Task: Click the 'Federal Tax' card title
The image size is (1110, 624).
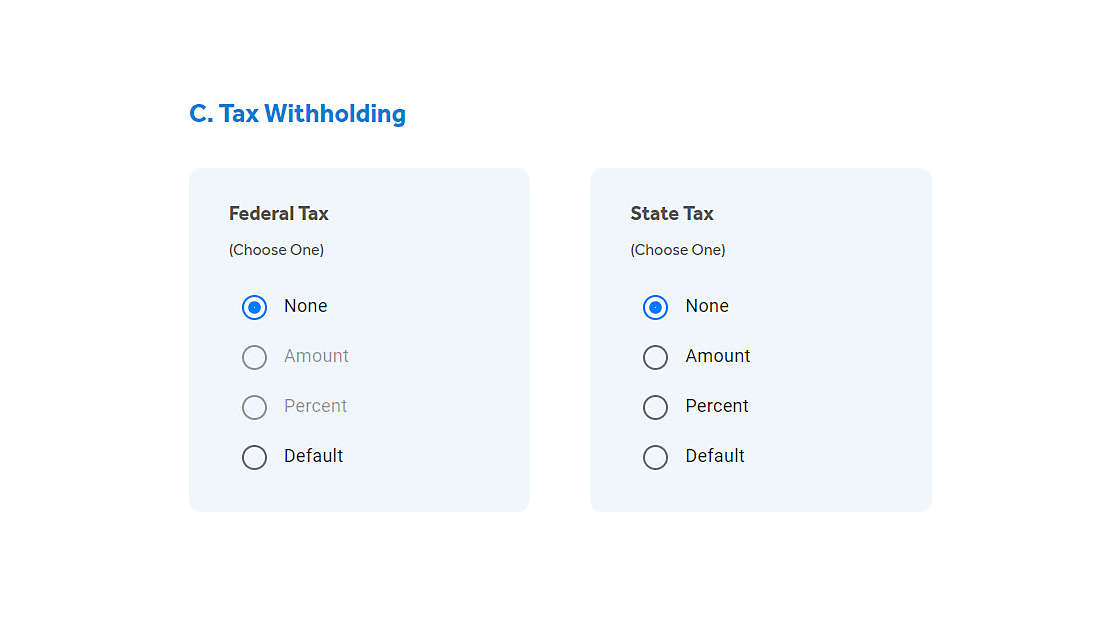Action: pyautogui.click(x=279, y=213)
